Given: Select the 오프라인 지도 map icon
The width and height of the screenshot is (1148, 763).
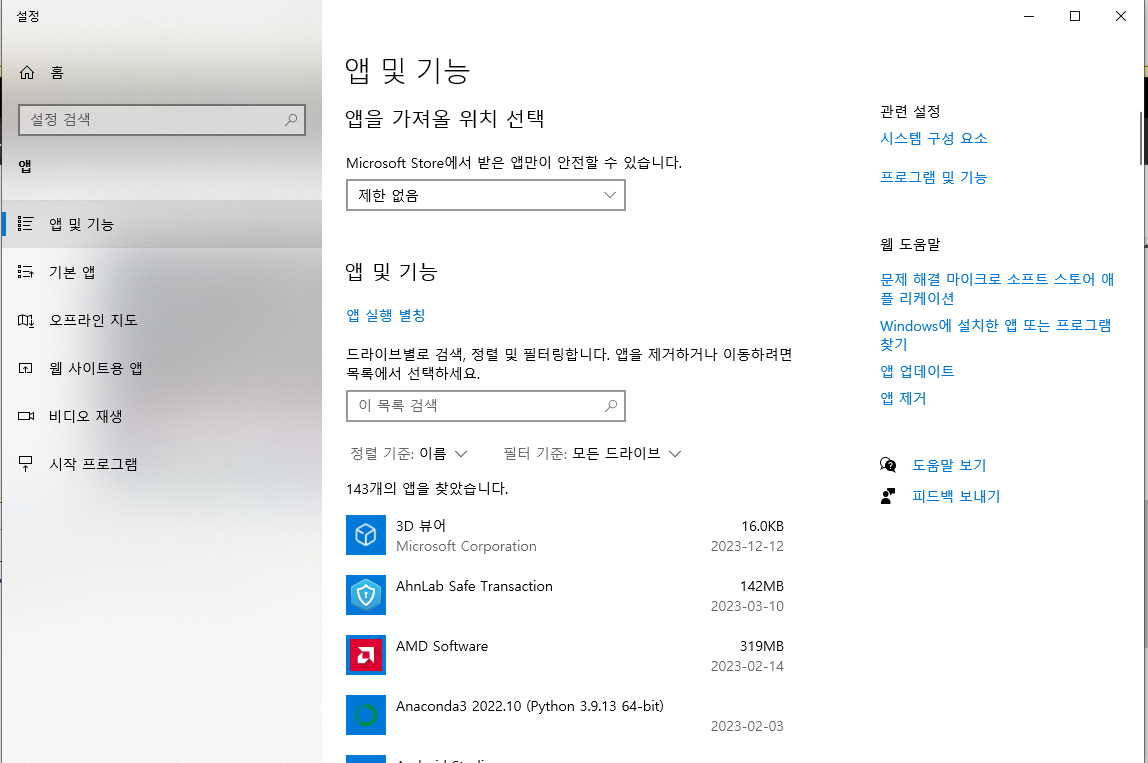Looking at the screenshot, I should 26,320.
